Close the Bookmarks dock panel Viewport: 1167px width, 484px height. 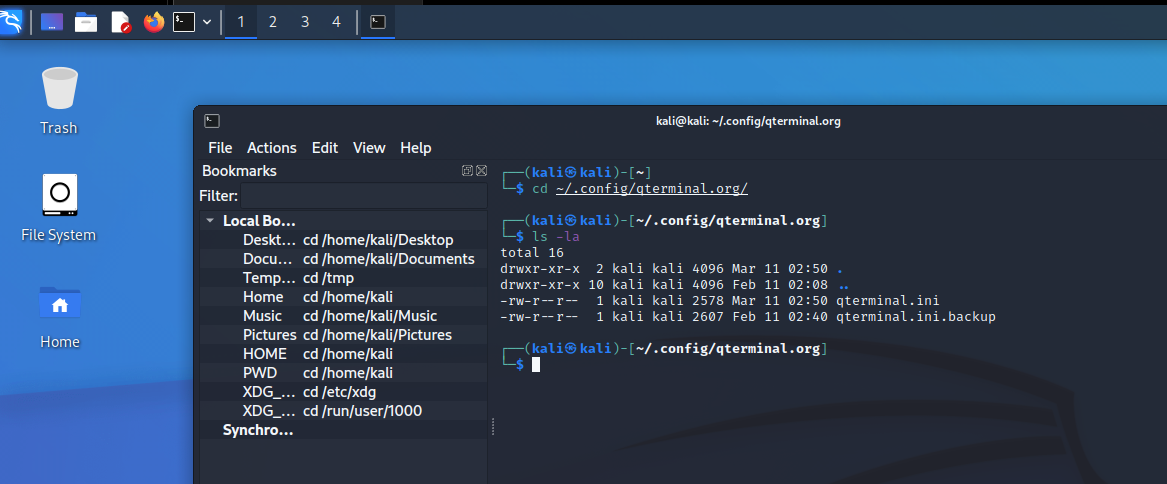click(x=481, y=171)
